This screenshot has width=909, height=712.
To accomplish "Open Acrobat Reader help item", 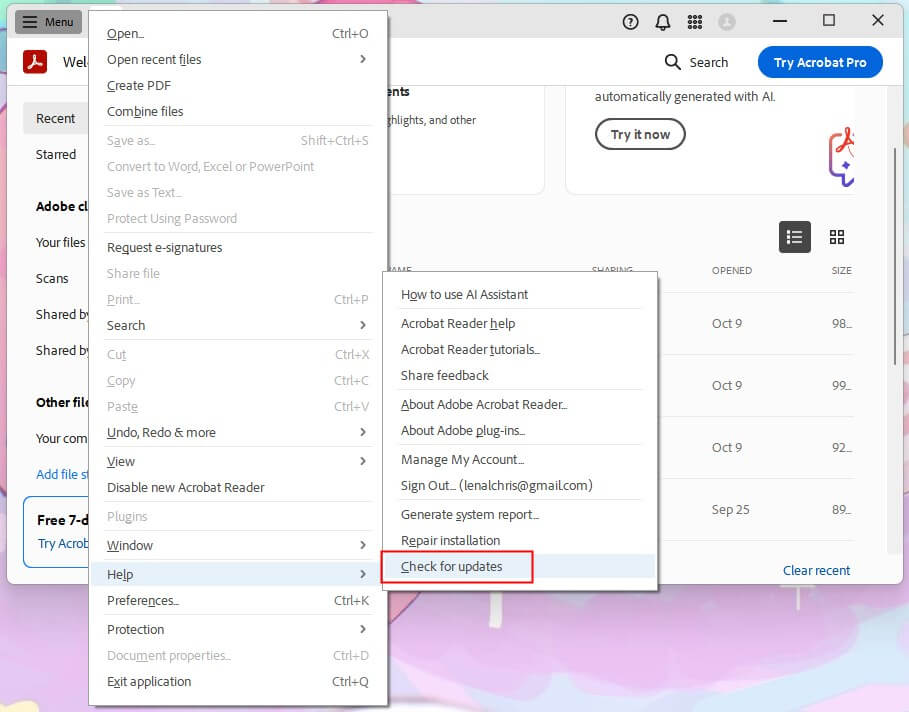I will tap(520, 324).
